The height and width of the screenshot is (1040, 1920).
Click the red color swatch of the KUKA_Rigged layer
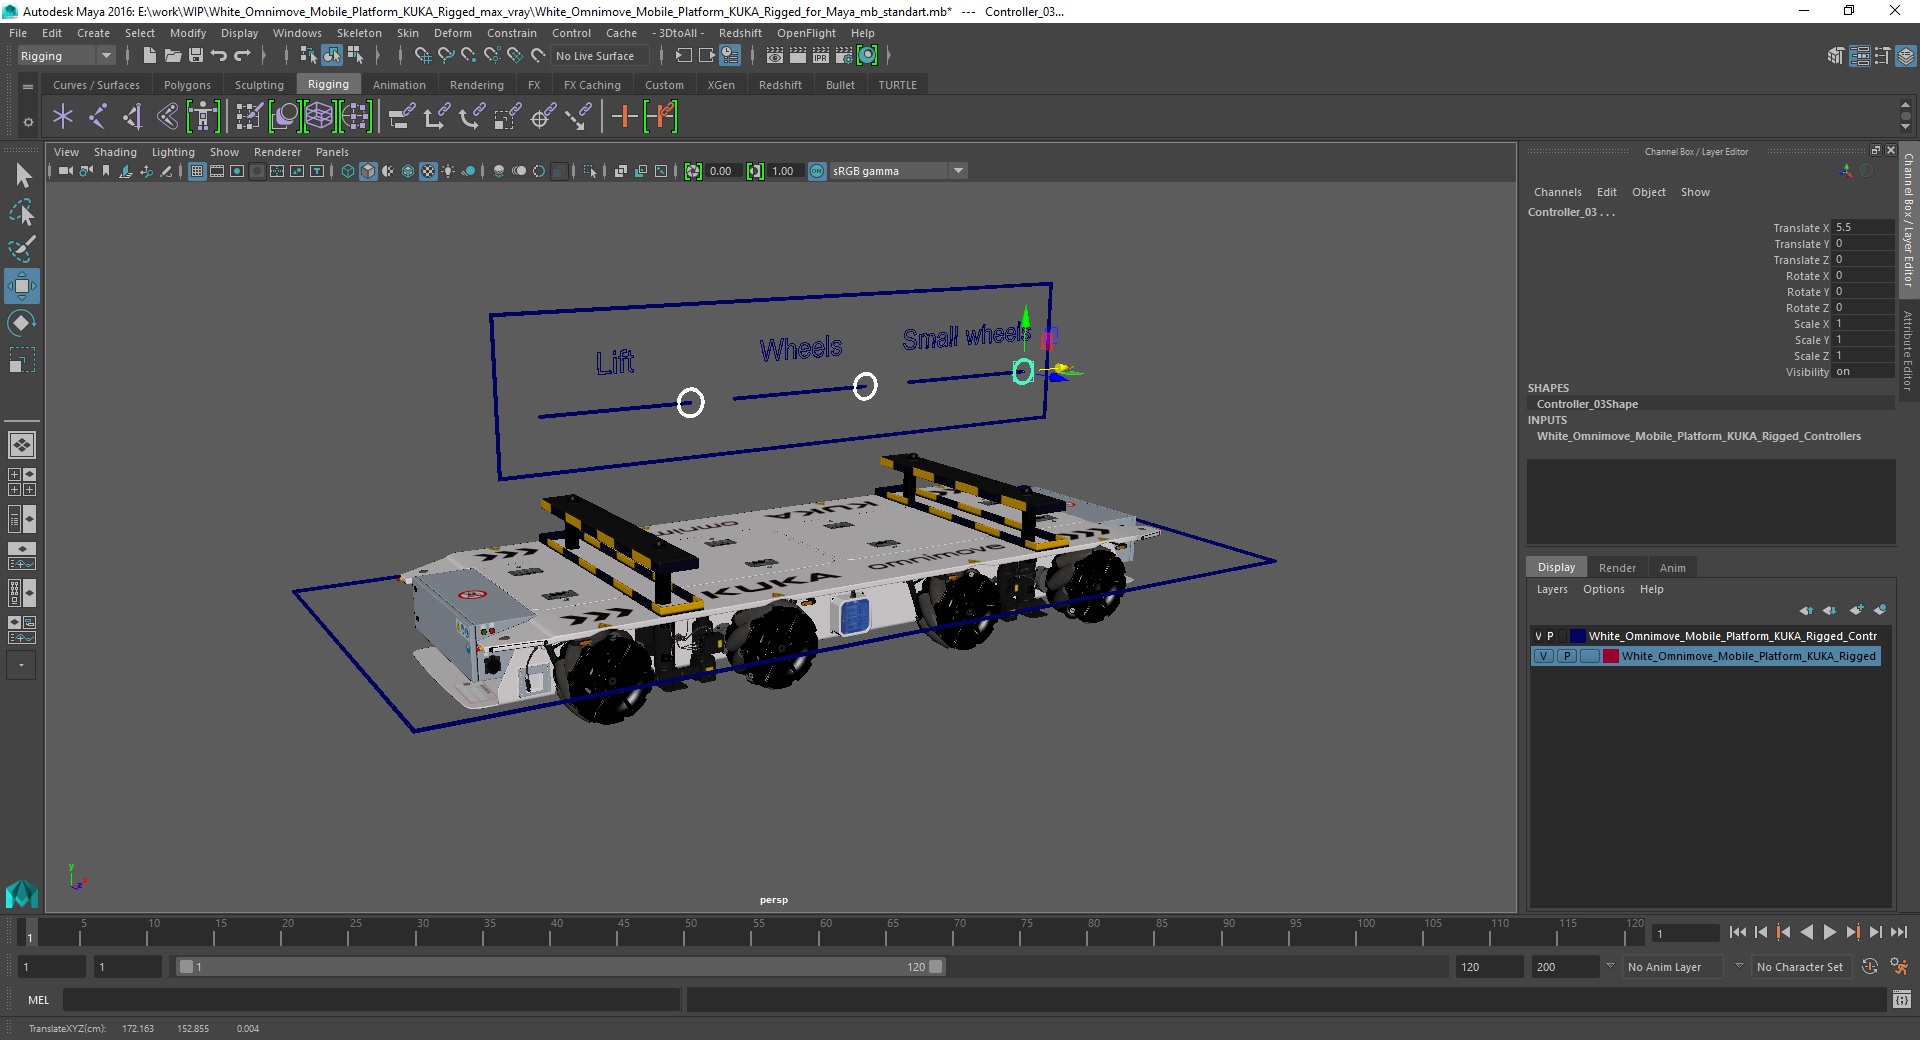pos(1610,656)
